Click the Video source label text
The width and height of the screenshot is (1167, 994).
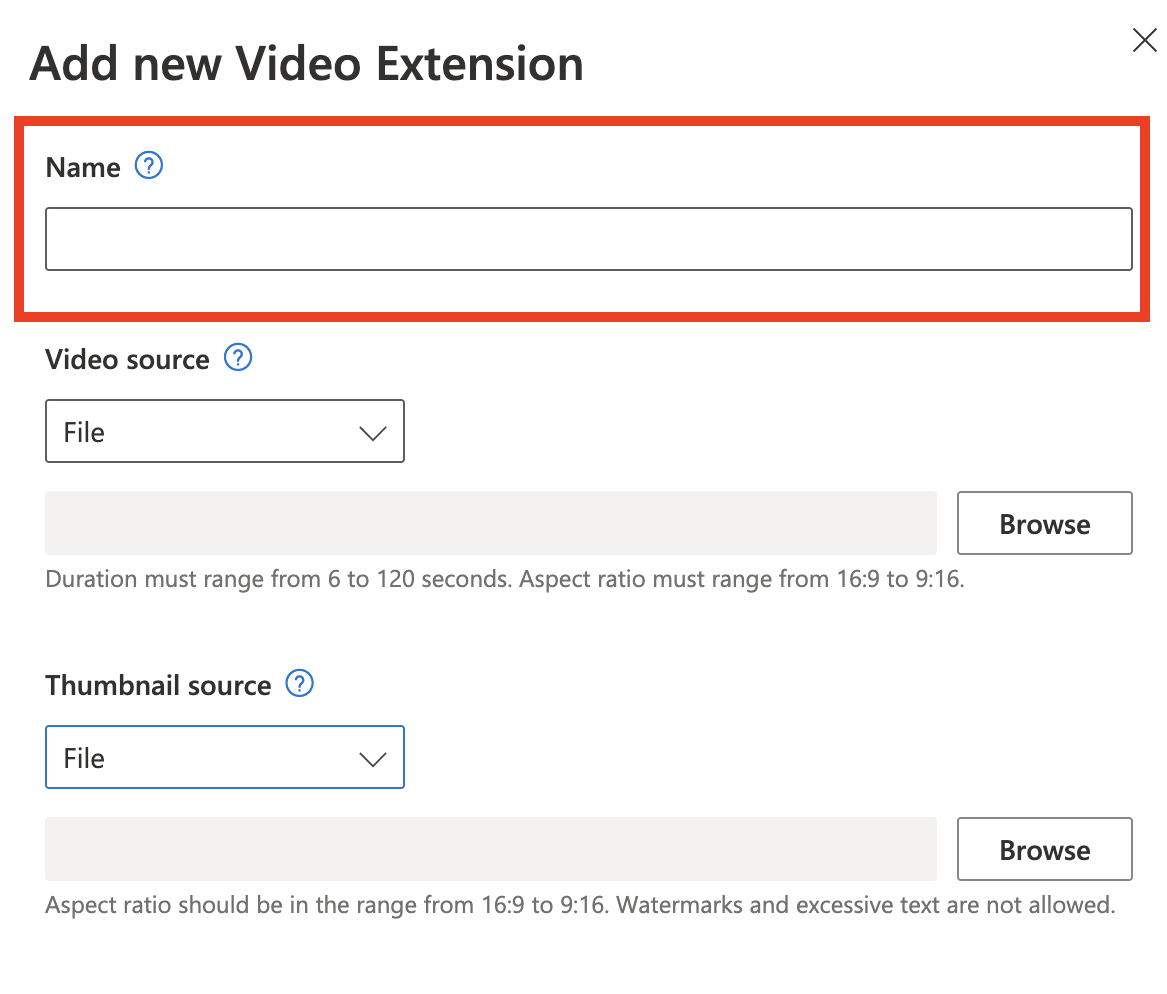click(127, 360)
